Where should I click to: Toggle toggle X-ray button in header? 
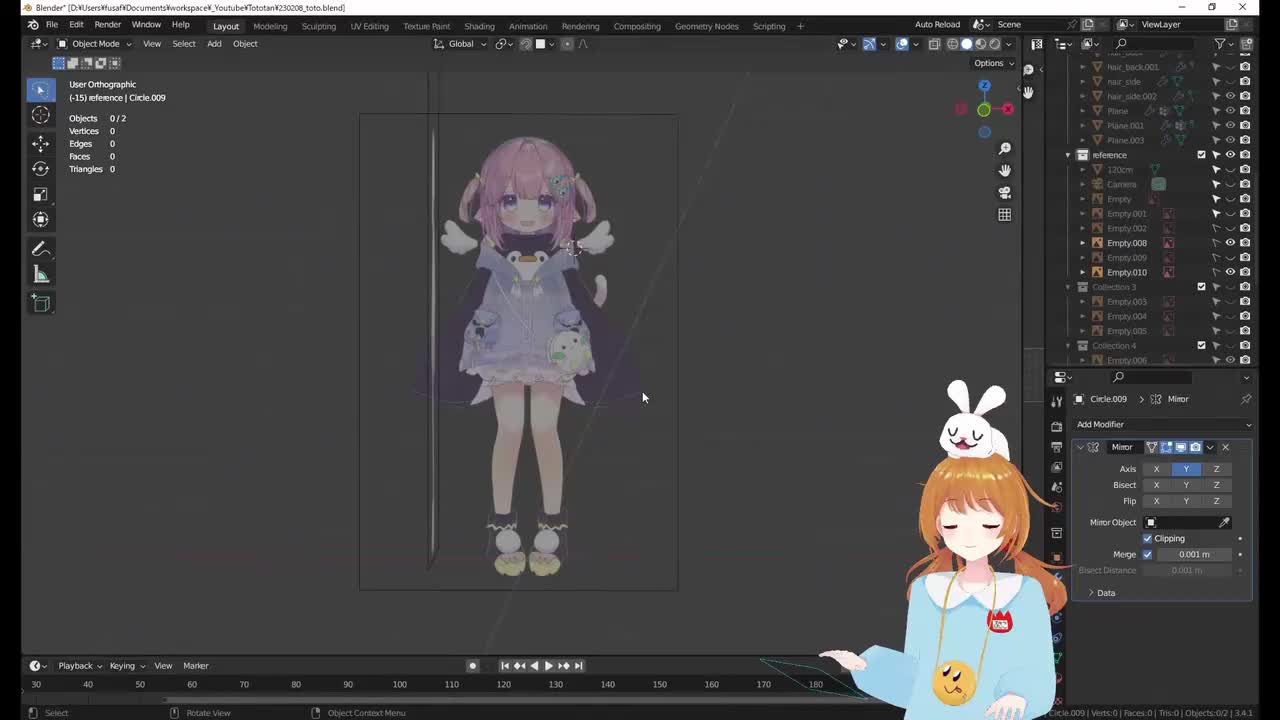(934, 44)
